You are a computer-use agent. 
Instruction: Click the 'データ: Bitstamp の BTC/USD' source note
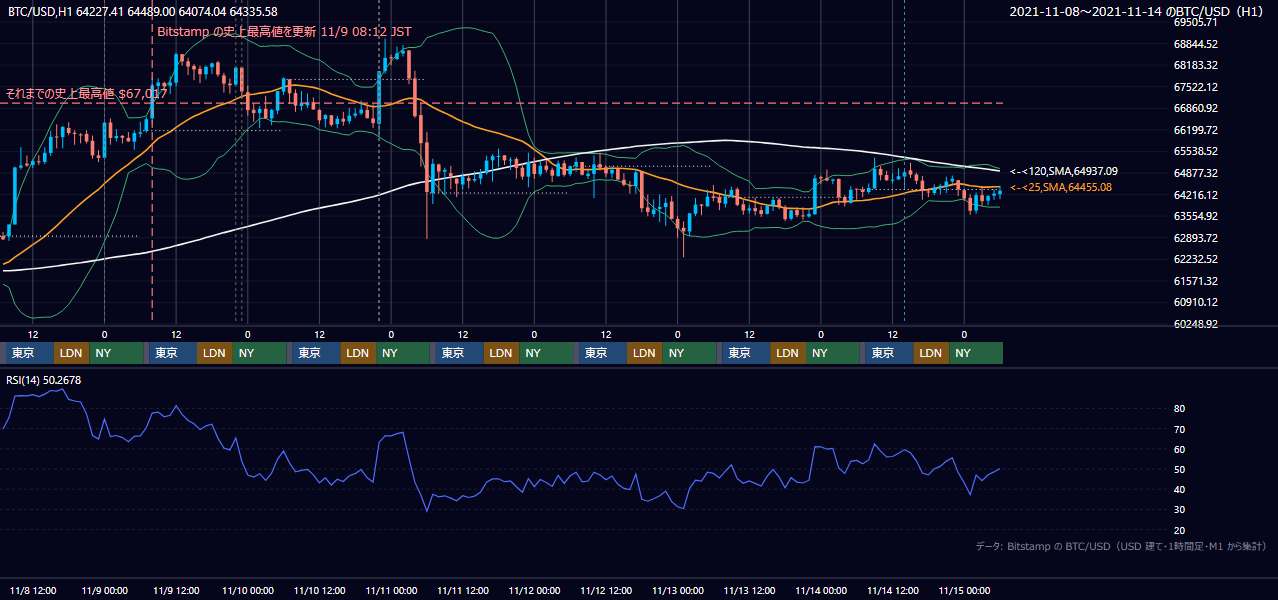(1121, 546)
